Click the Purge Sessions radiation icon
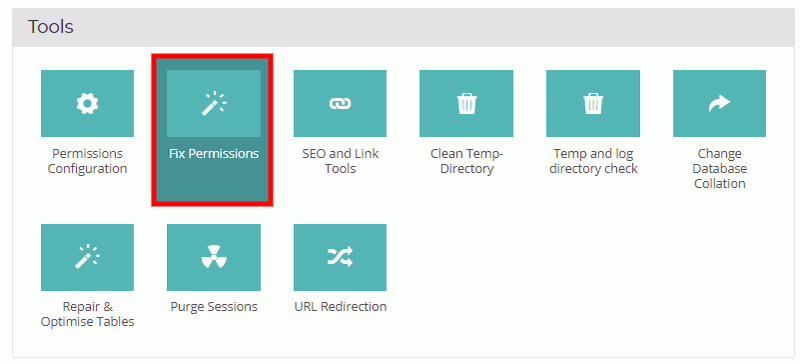This screenshot has width=800, height=364. coord(214,257)
